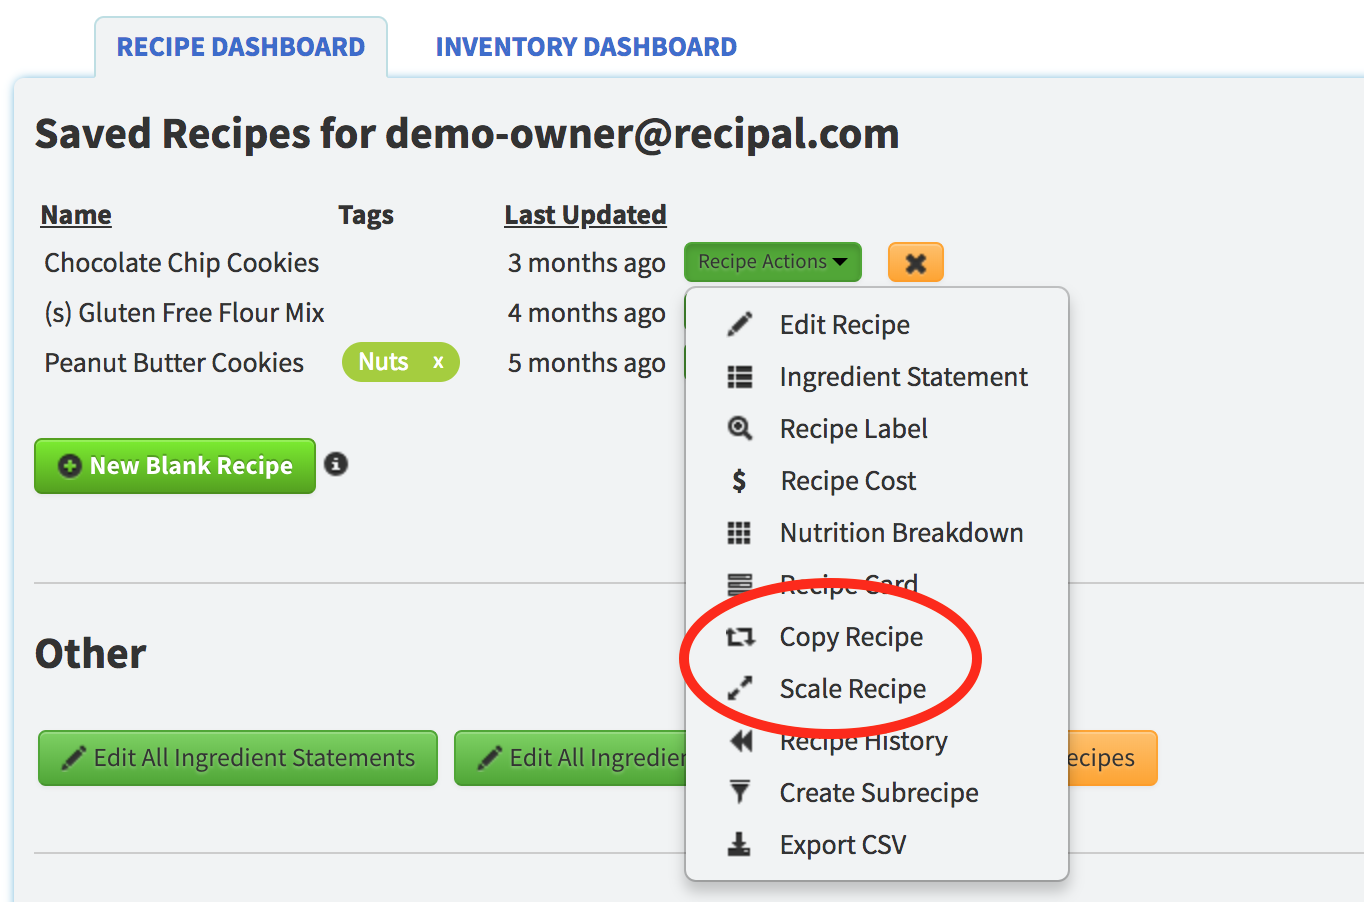Click the info icon beside New Blank Recipe

pos(336,464)
